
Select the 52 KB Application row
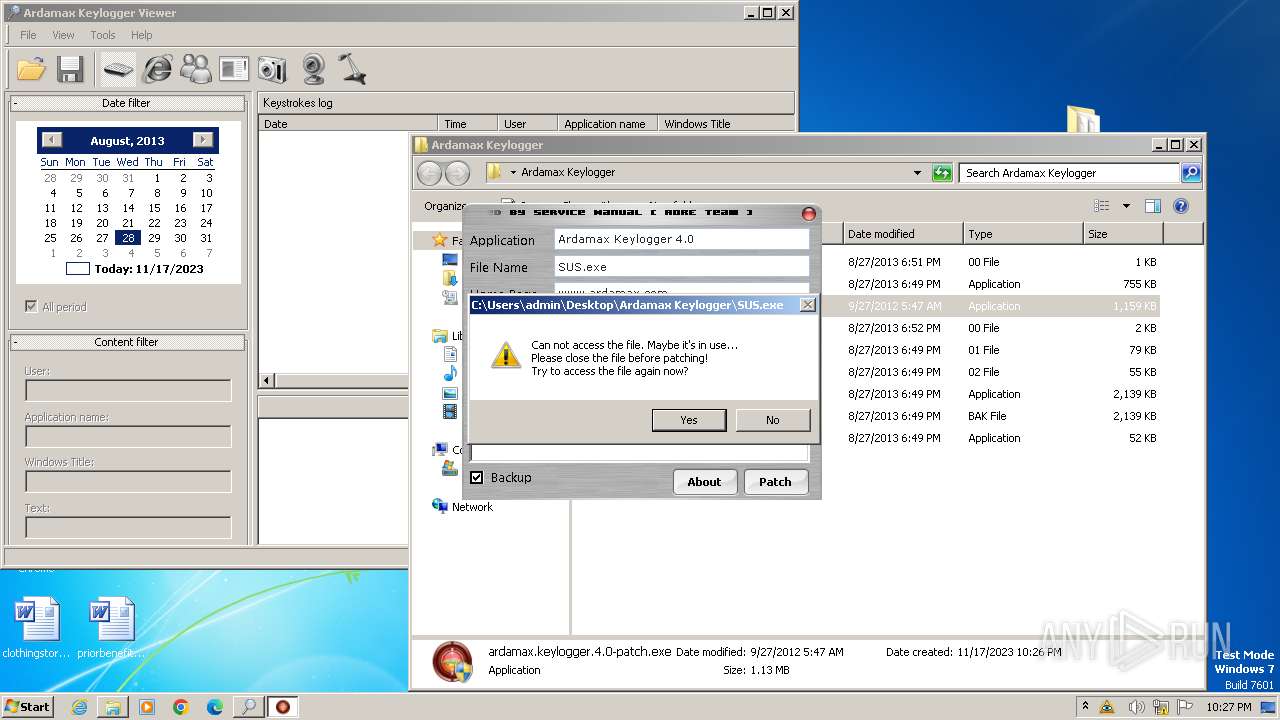click(867, 438)
